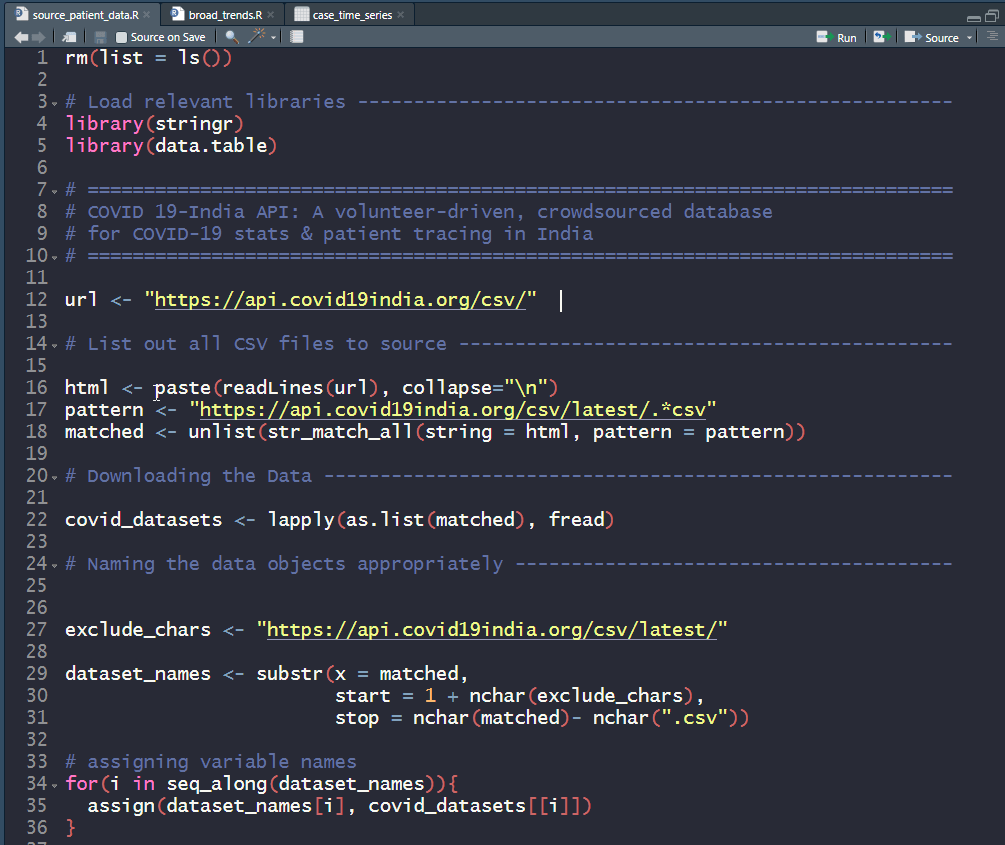Click the covid_datasets variable on line 22

click(x=144, y=519)
